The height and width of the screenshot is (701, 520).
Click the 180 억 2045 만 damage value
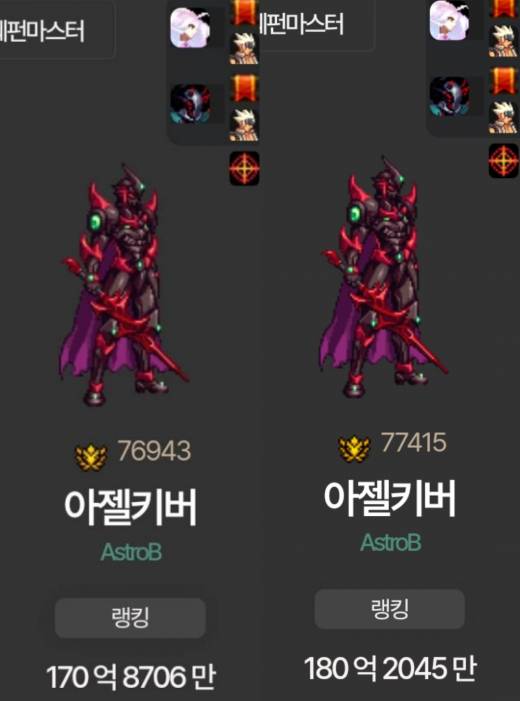tap(390, 669)
